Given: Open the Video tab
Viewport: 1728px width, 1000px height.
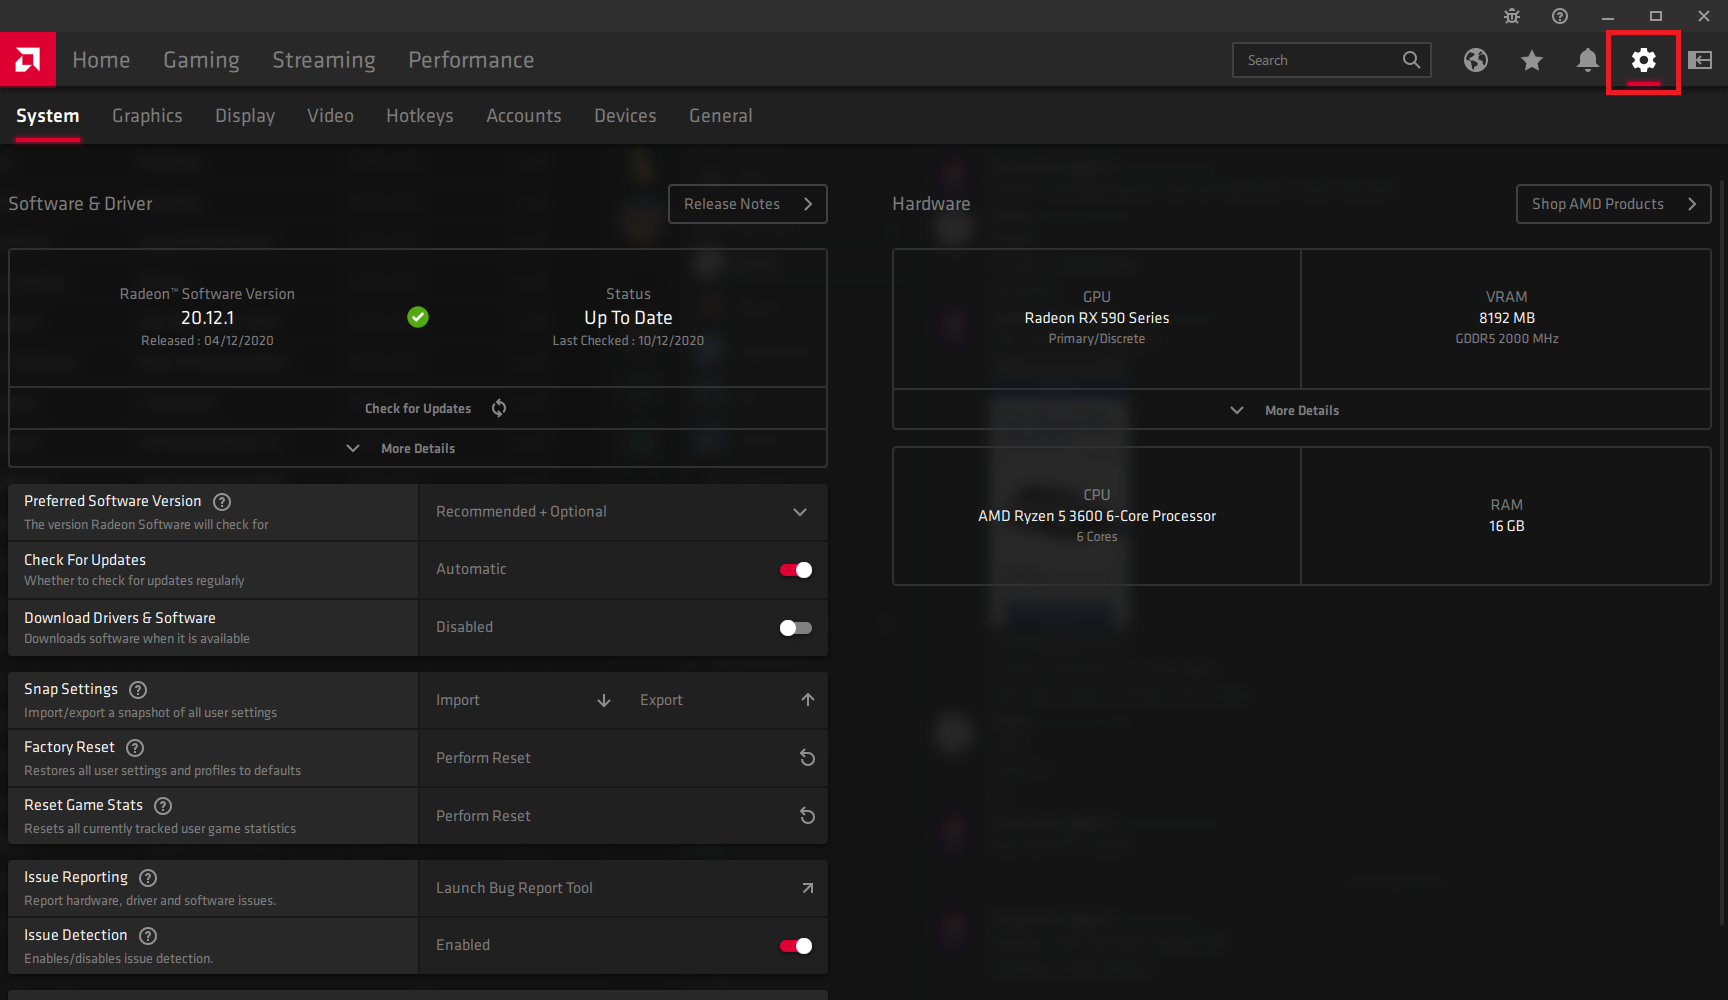Looking at the screenshot, I should (x=330, y=116).
